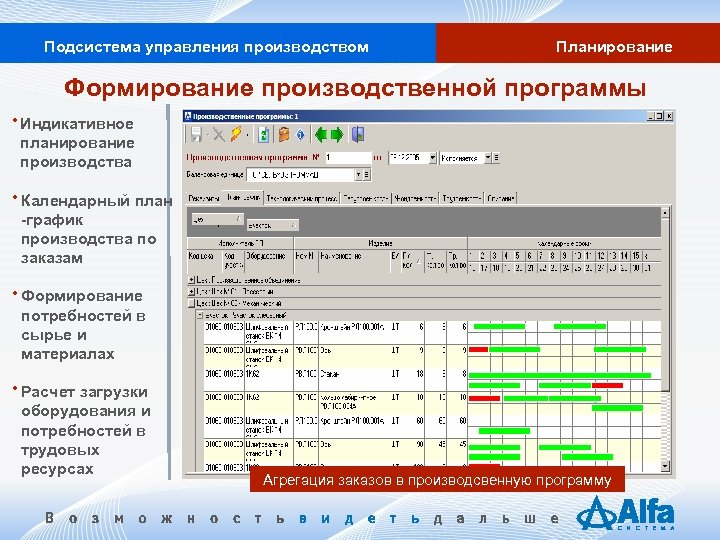Click quantity cell "18" in Стакан row
The height and width of the screenshot is (540, 720).
tap(413, 379)
